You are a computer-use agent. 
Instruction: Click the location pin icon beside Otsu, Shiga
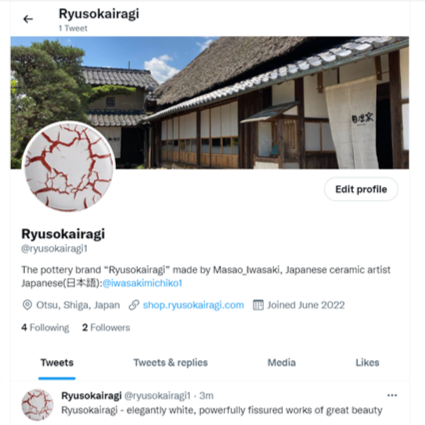(x=27, y=305)
